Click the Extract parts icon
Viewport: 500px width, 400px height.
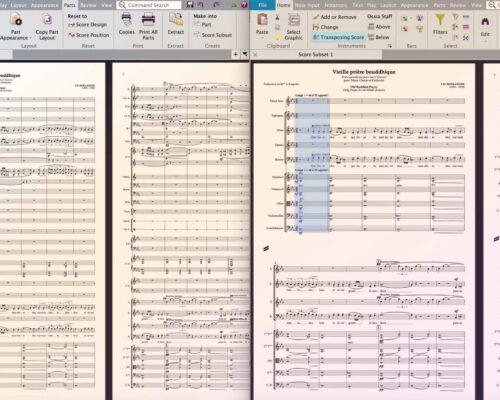tap(175, 20)
